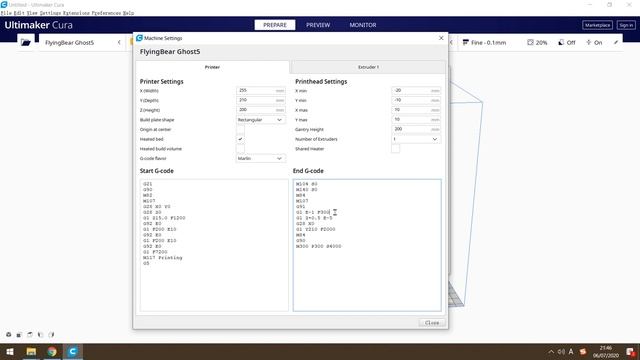Edit the X (Width) field

[x=260, y=90]
